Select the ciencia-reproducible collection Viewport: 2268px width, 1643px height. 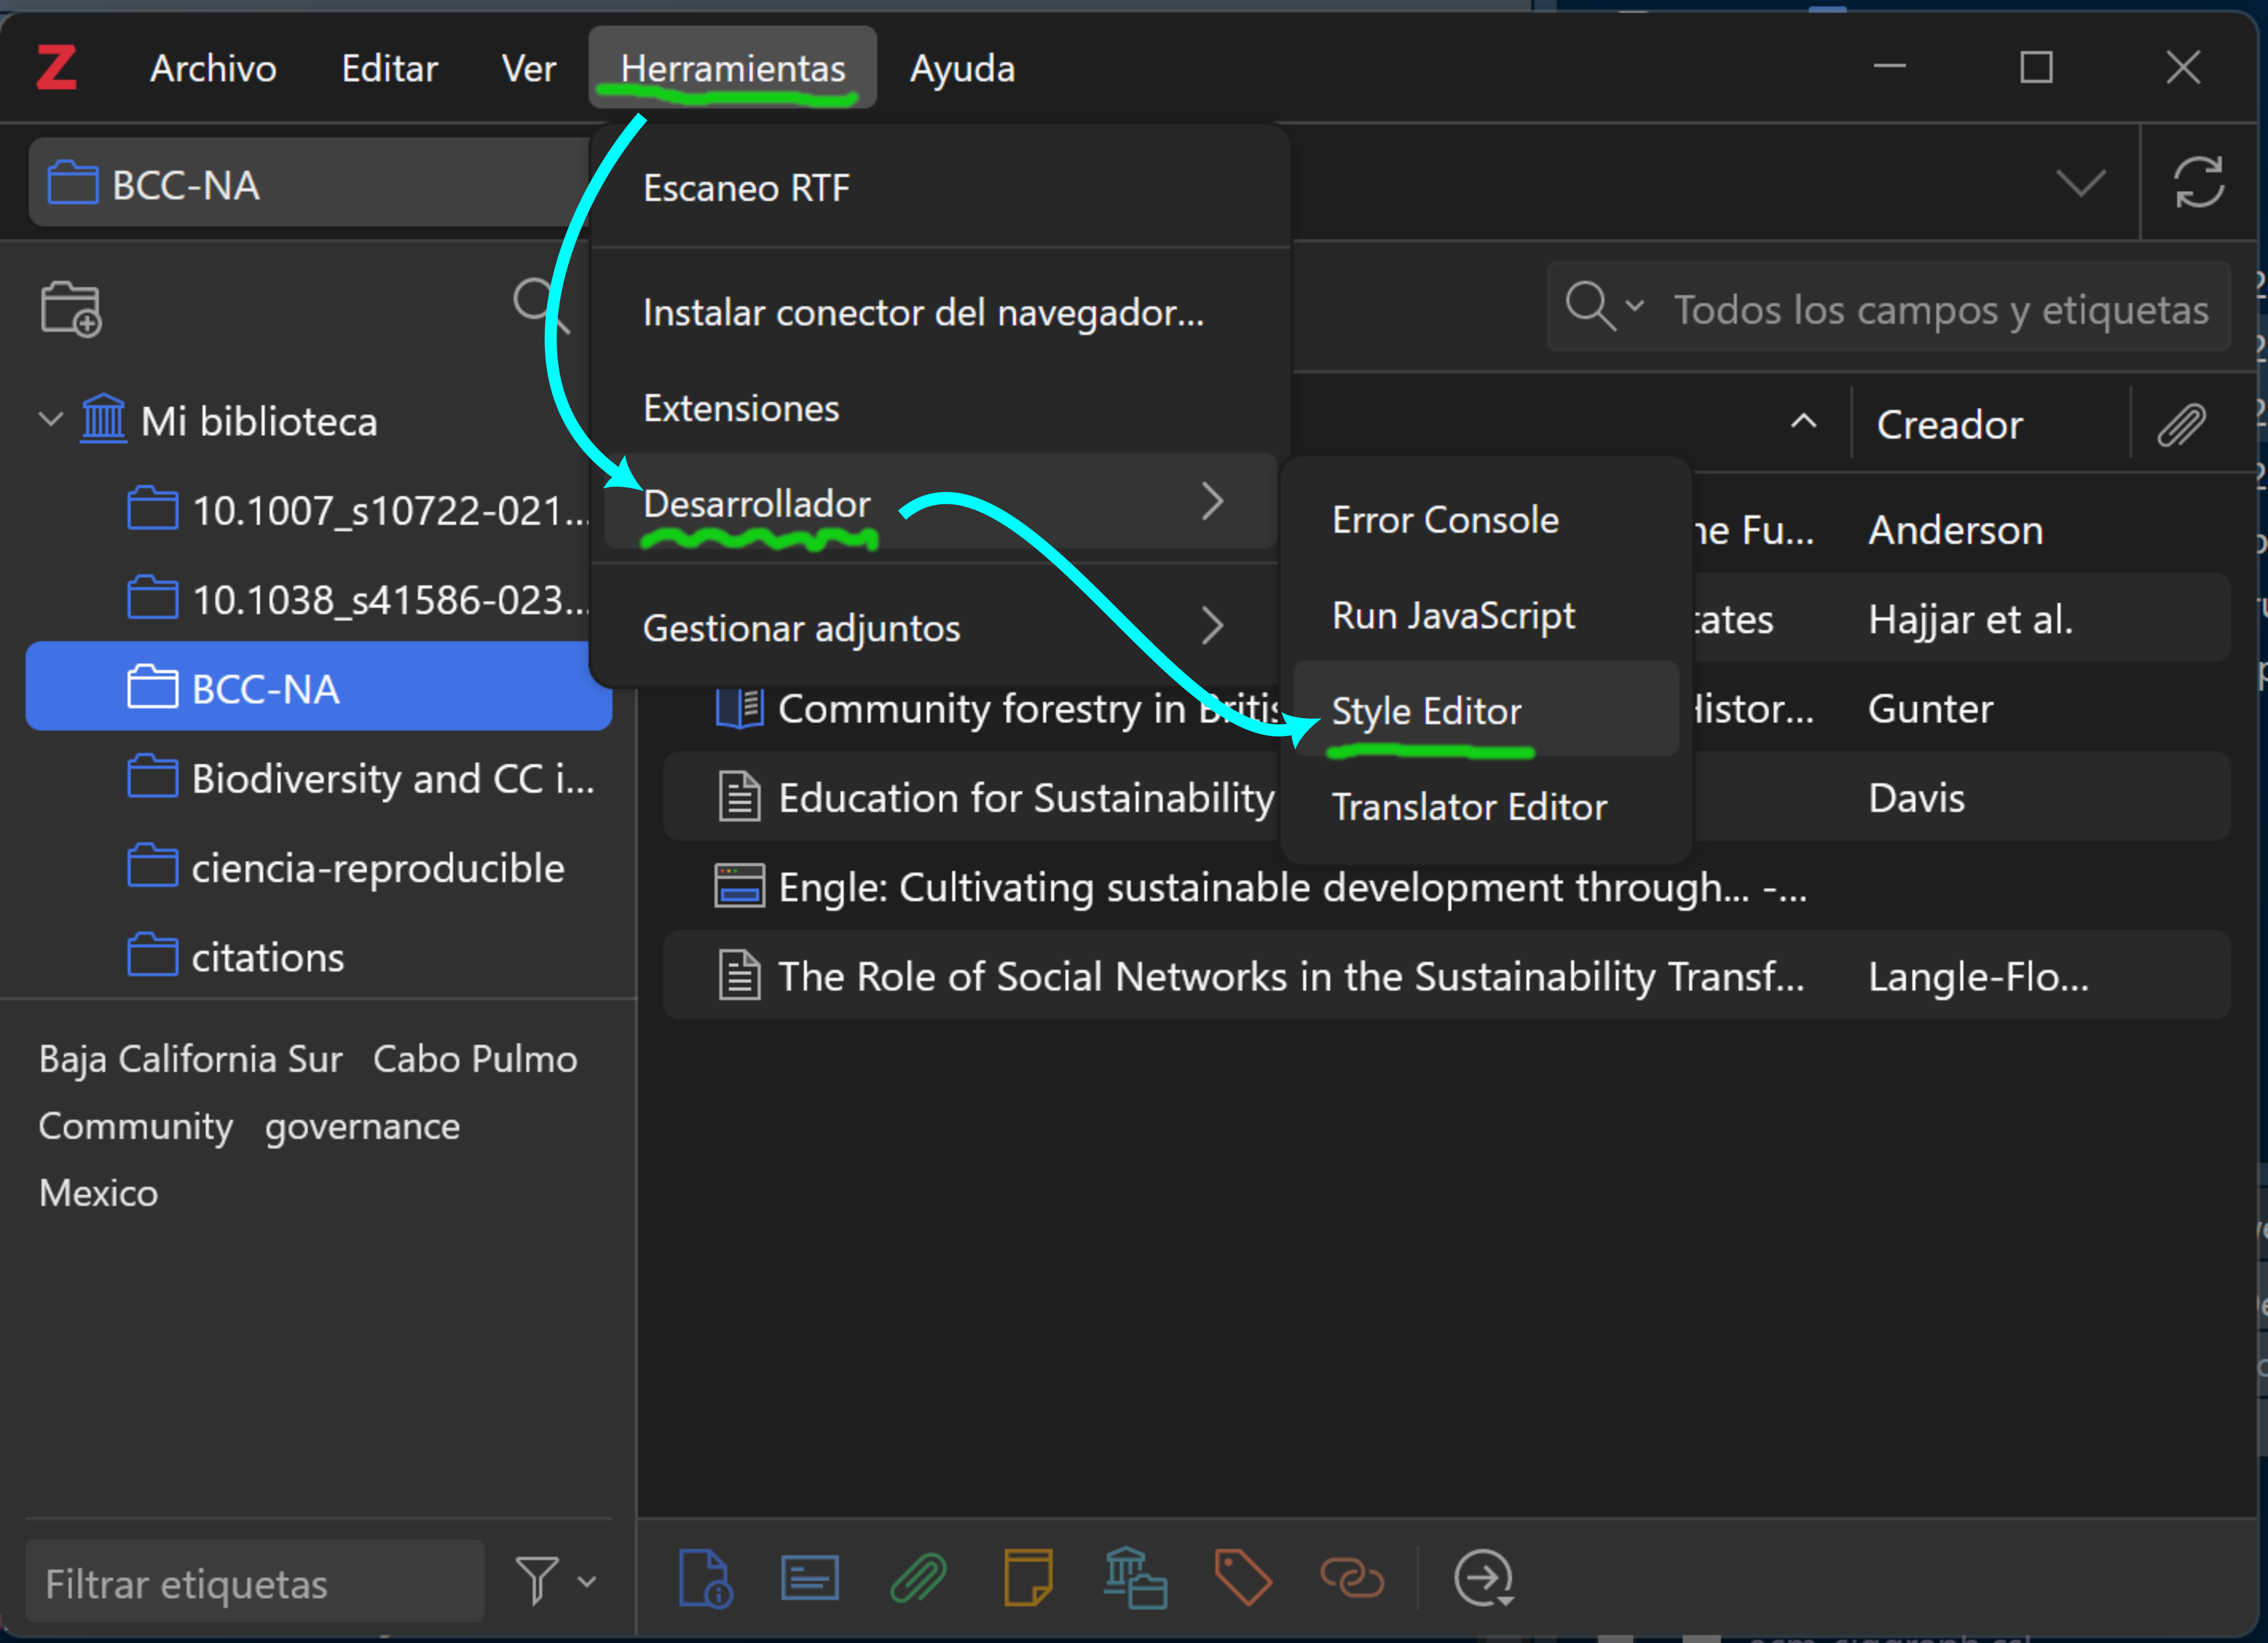click(377, 868)
